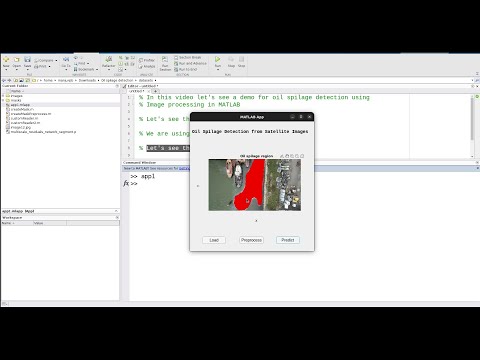Click the up one folder icon
This screenshot has height=360, width=480.
[16, 80]
